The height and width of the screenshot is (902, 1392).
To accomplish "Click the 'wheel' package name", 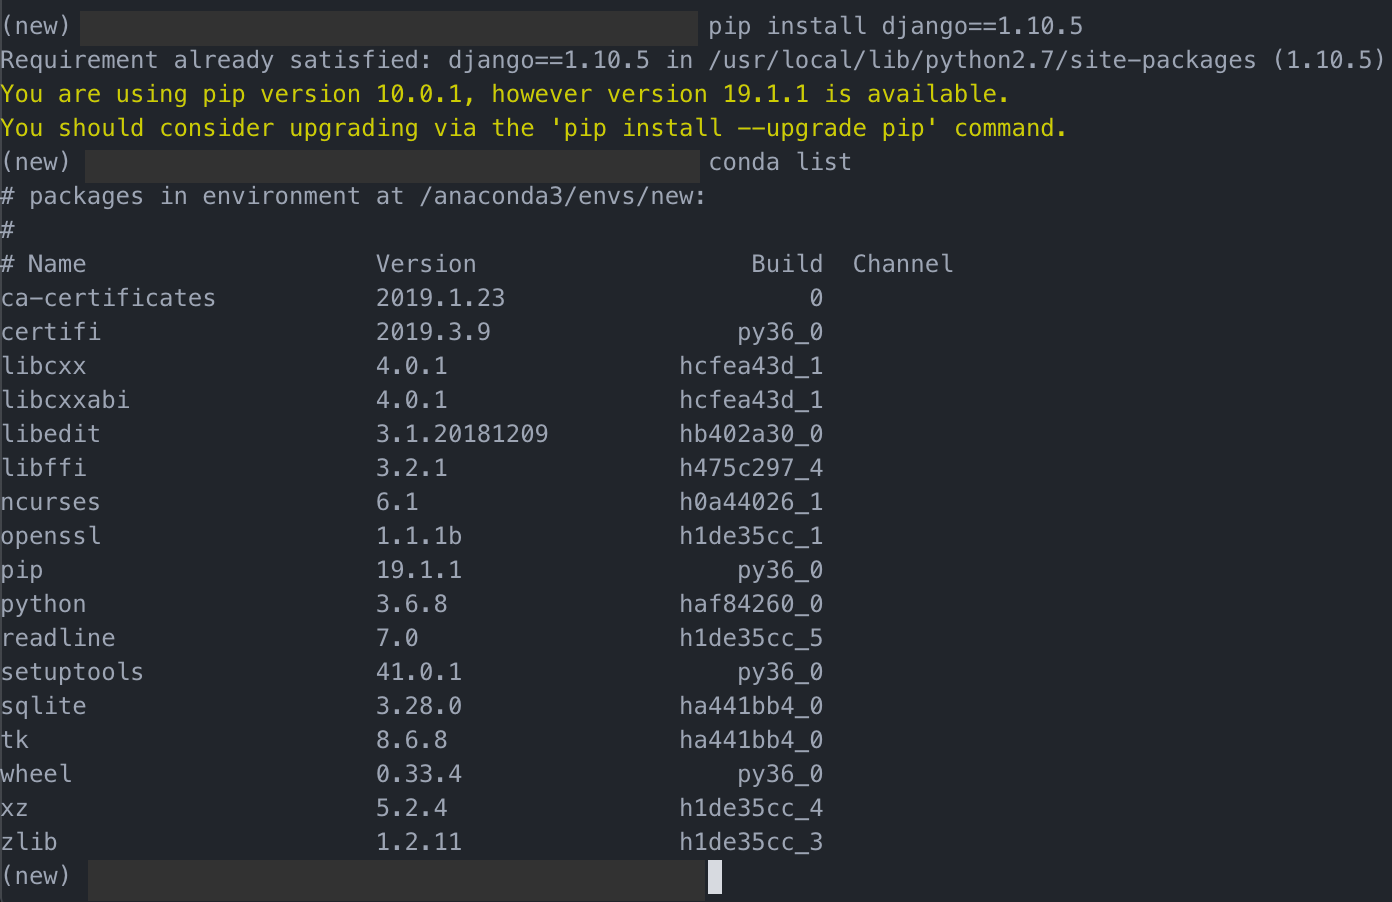I will tap(37, 774).
